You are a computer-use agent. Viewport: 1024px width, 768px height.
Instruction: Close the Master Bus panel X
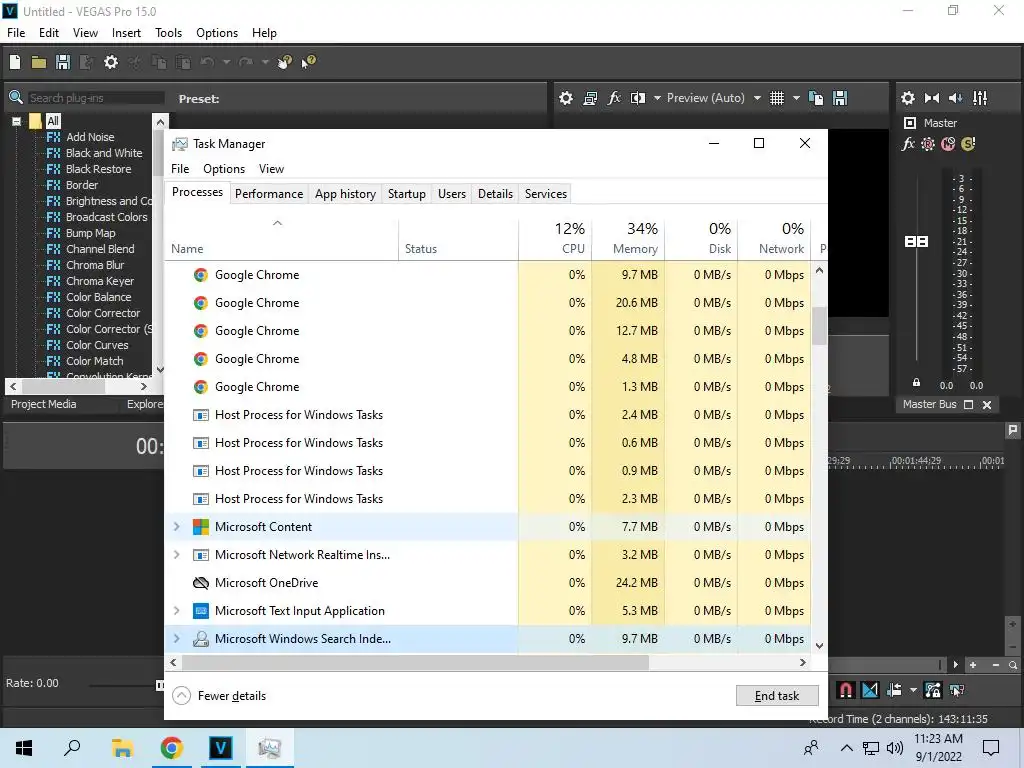pyautogui.click(x=987, y=405)
